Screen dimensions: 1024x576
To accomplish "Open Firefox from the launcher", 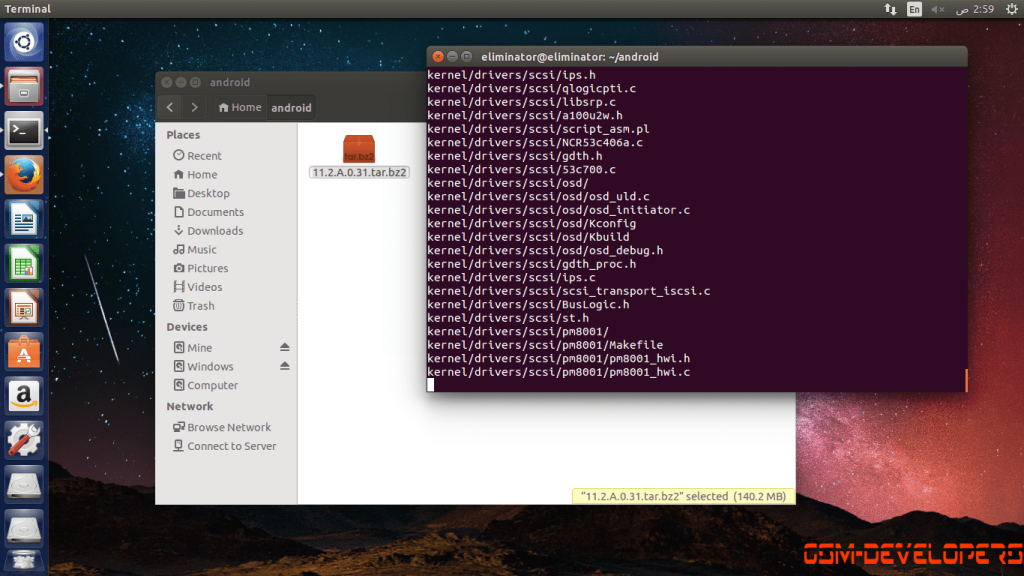I will [x=24, y=174].
